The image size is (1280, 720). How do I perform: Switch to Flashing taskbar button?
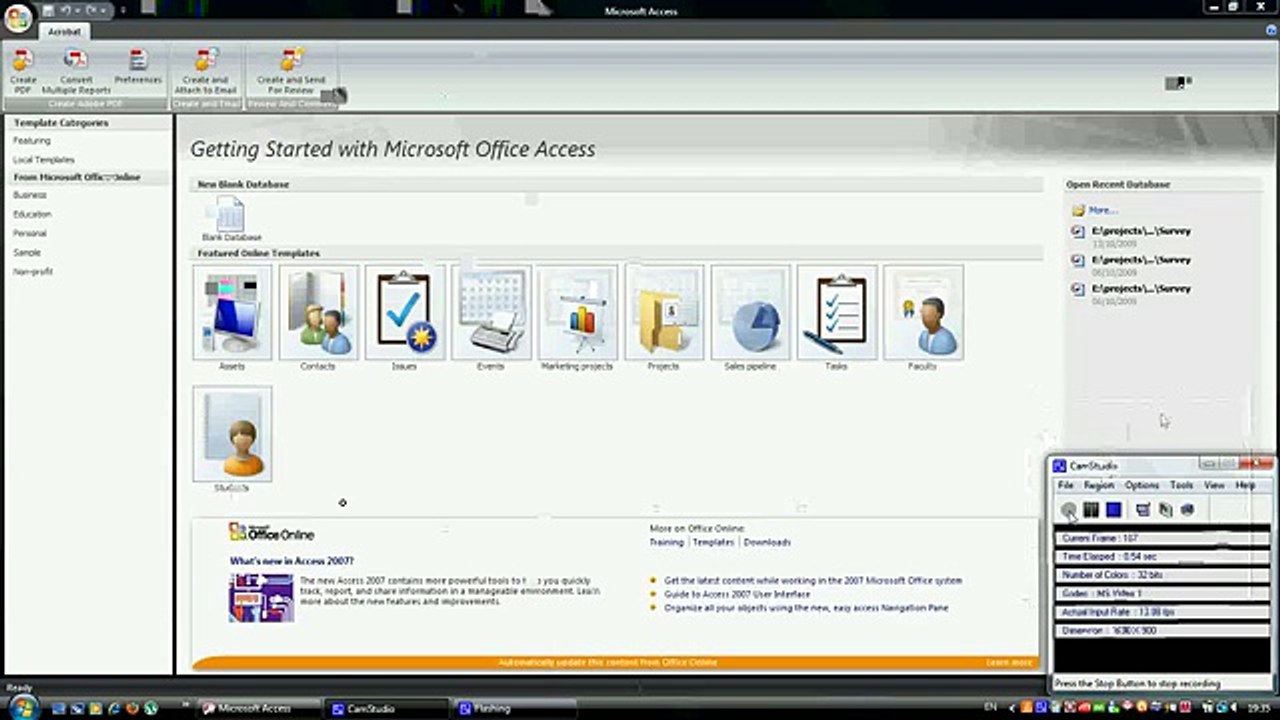pos(514,708)
